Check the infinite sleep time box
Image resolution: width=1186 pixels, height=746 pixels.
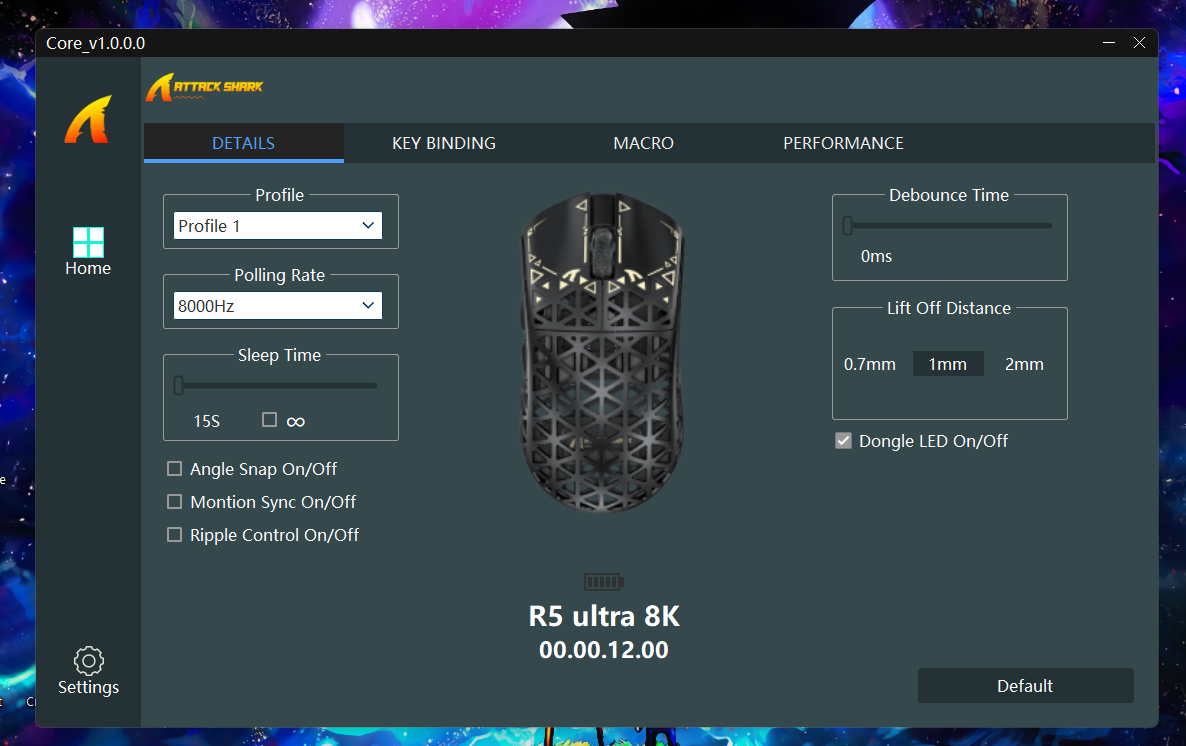[x=269, y=420]
